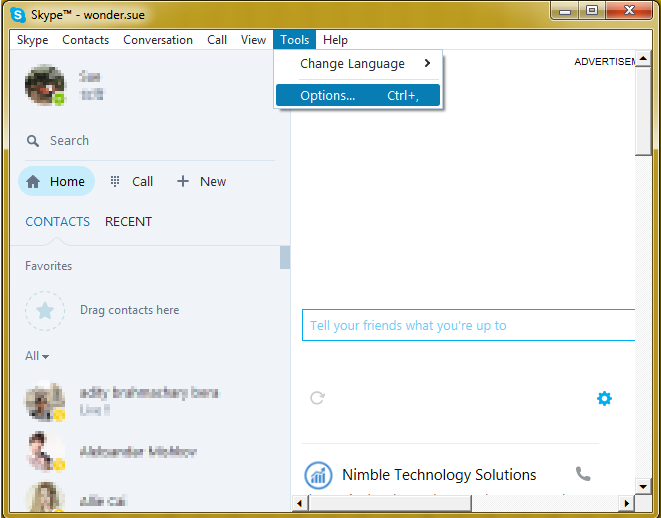Open the dial pad Call button
This screenshot has width=661, height=518.
pyautogui.click(x=131, y=182)
